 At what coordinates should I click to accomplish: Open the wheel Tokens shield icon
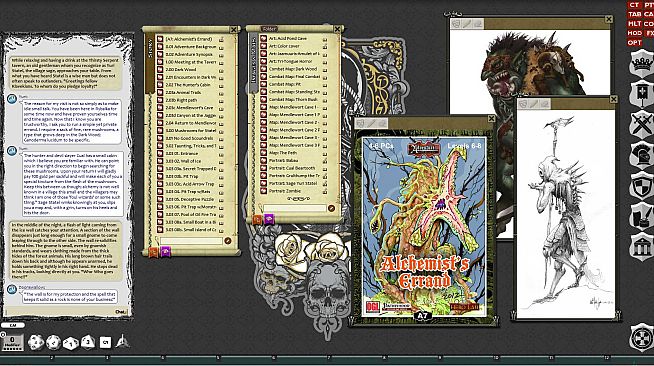(641, 337)
